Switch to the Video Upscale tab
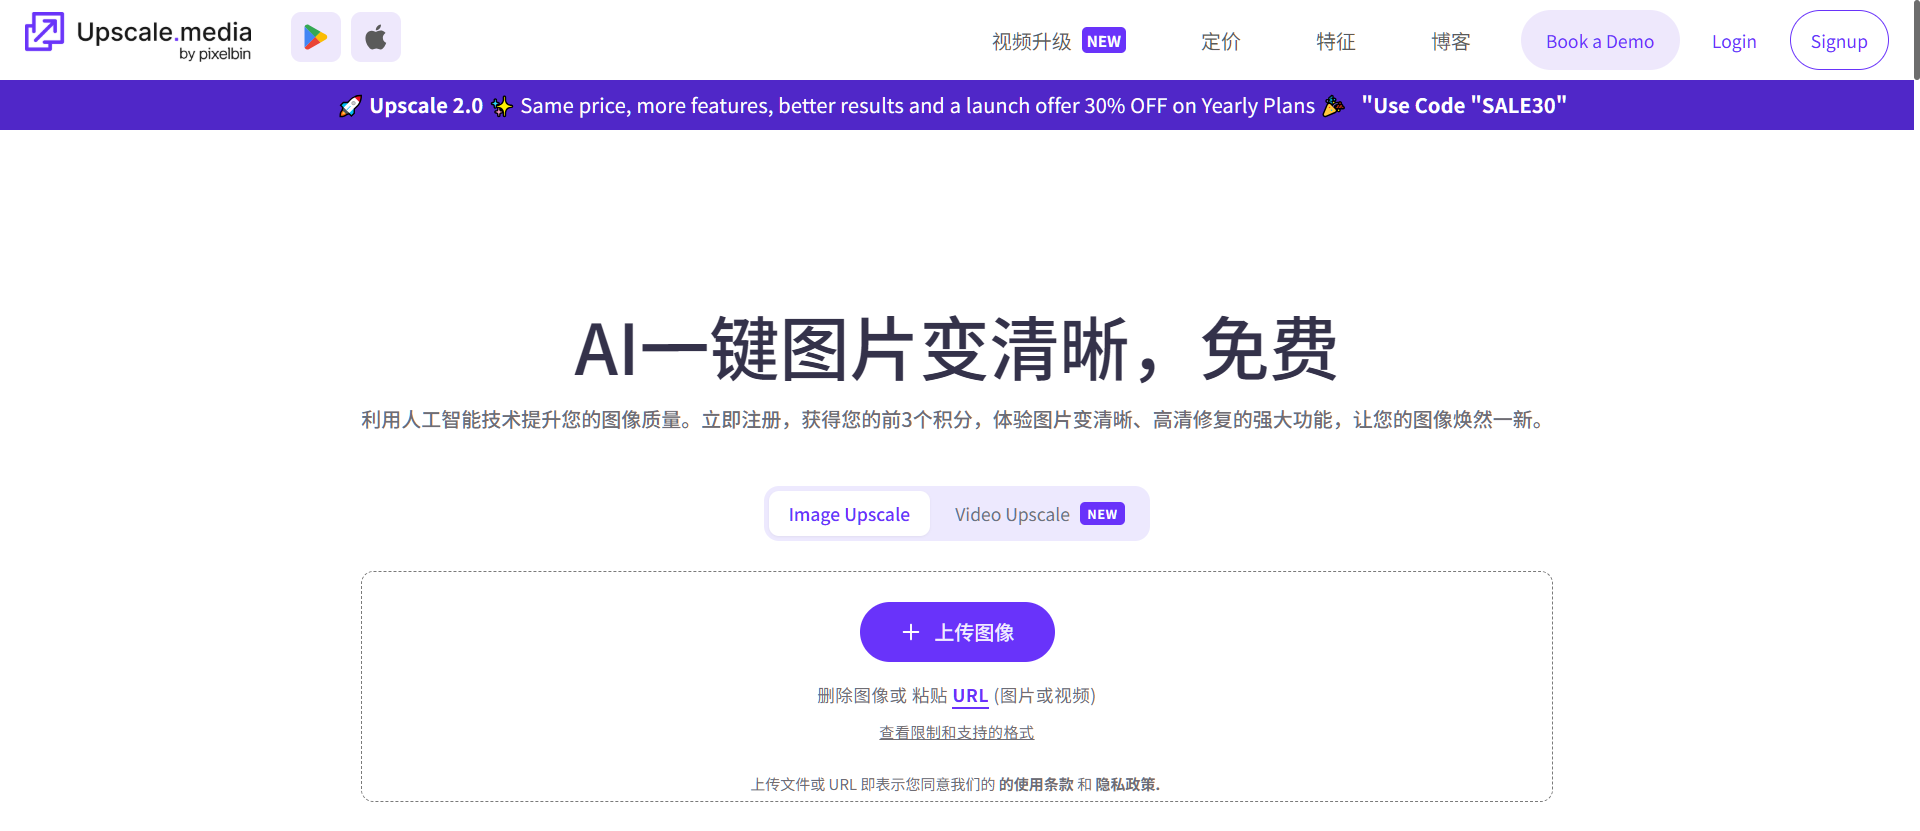This screenshot has width=1920, height=831. (1039, 514)
